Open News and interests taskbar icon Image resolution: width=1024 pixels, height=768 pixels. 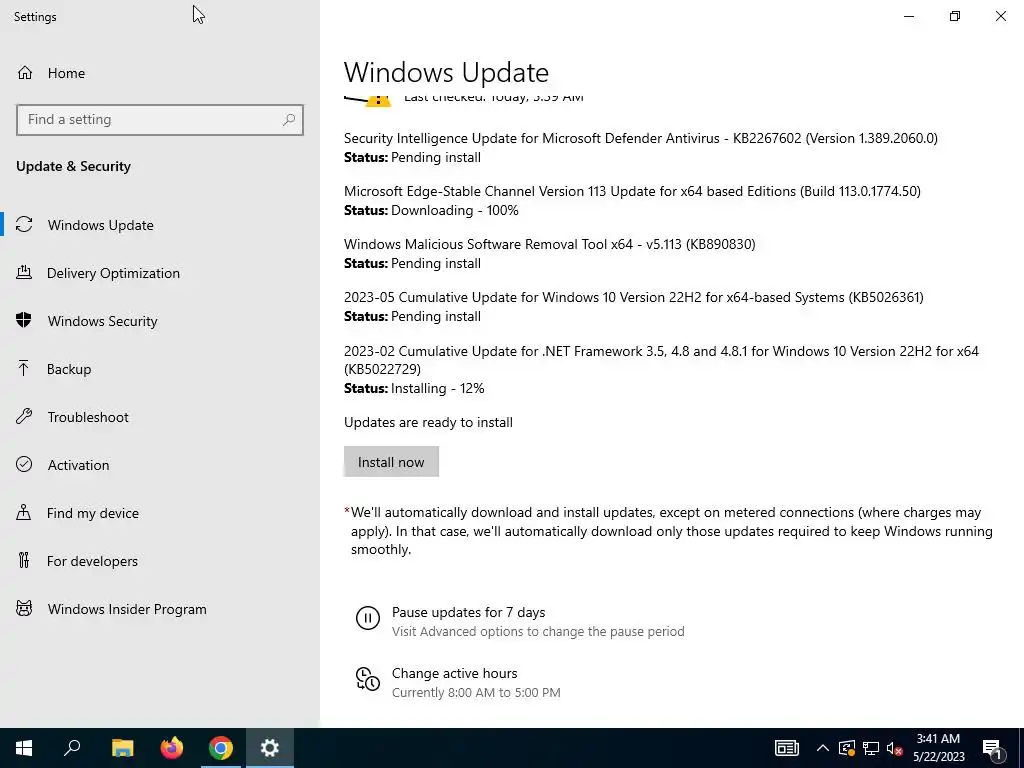click(787, 748)
